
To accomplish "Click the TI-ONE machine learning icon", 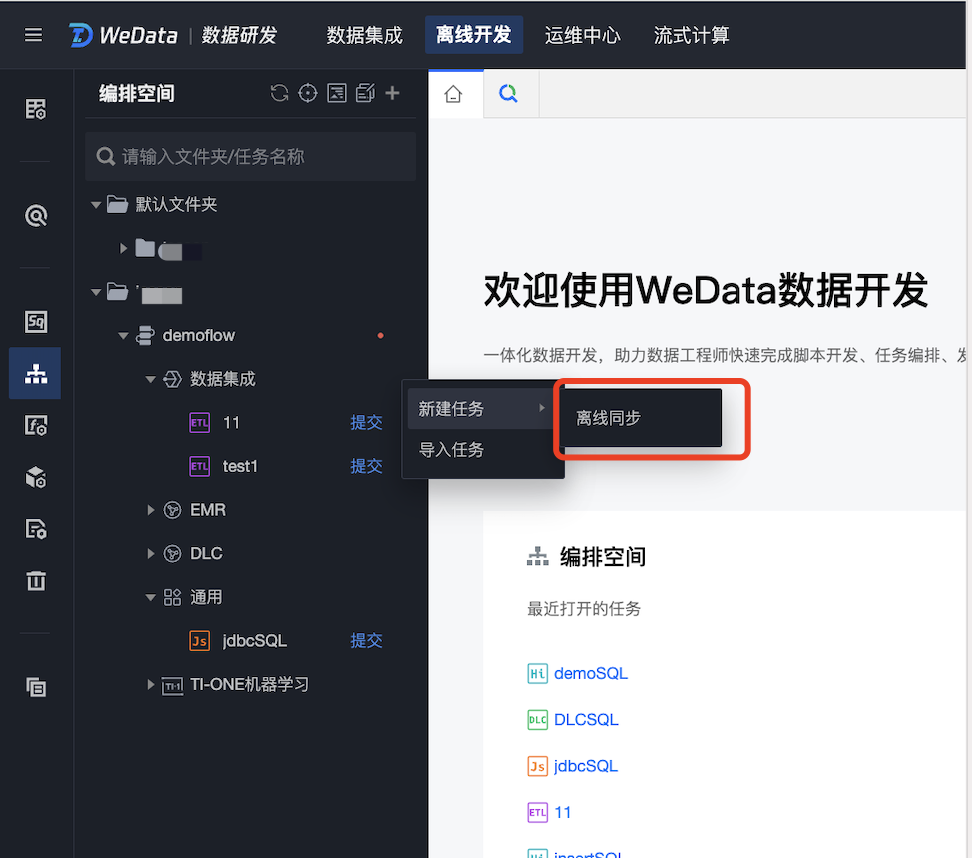I will pyautogui.click(x=172, y=685).
